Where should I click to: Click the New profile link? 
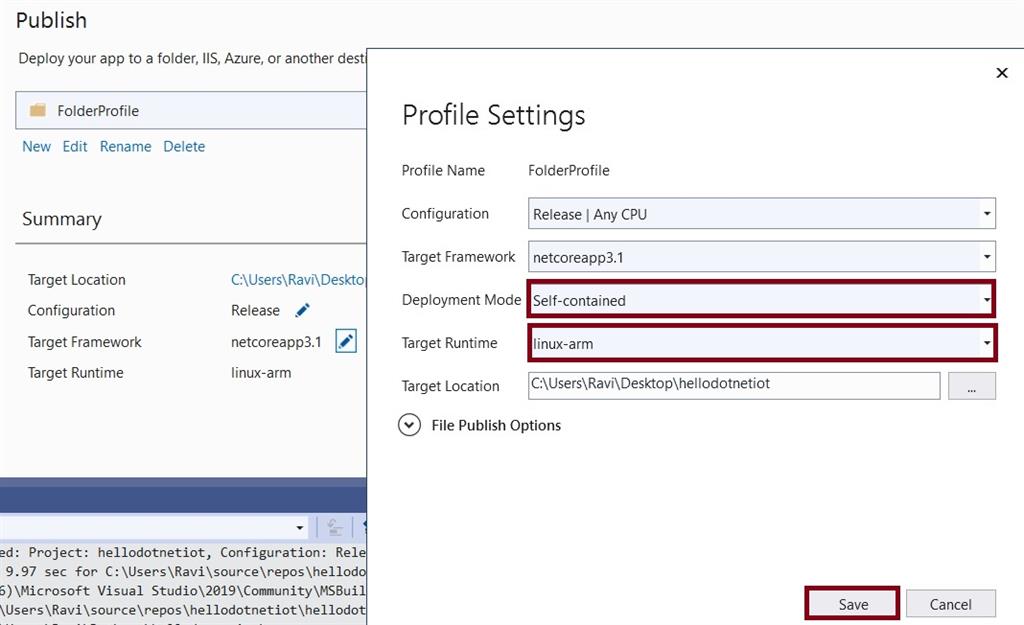coord(36,146)
